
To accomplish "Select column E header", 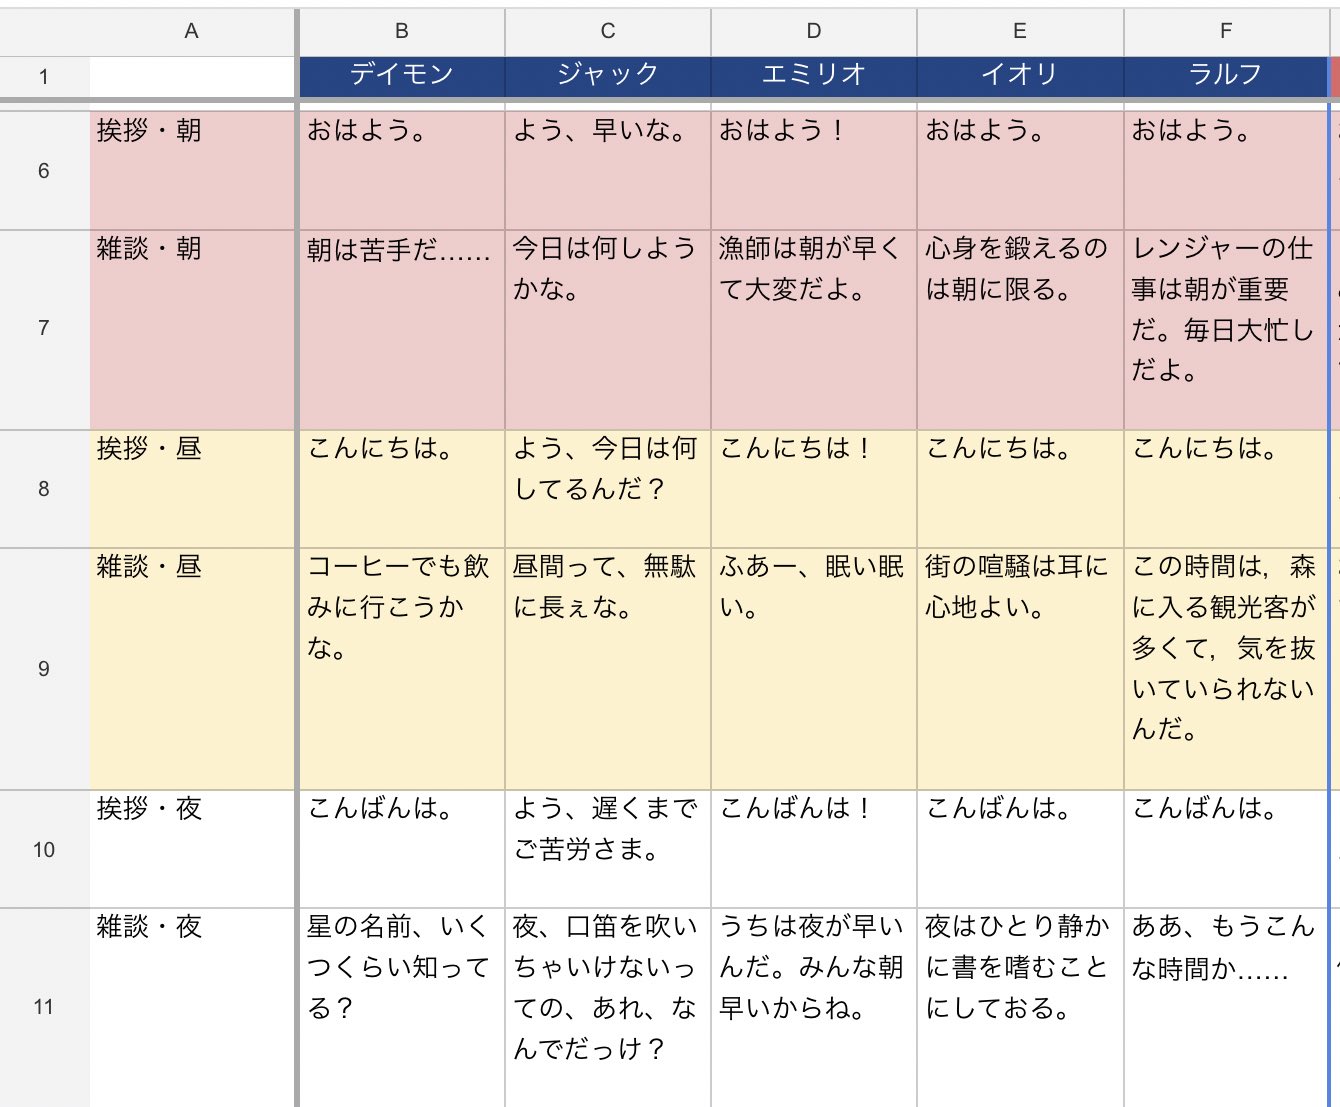I will tap(1020, 32).
